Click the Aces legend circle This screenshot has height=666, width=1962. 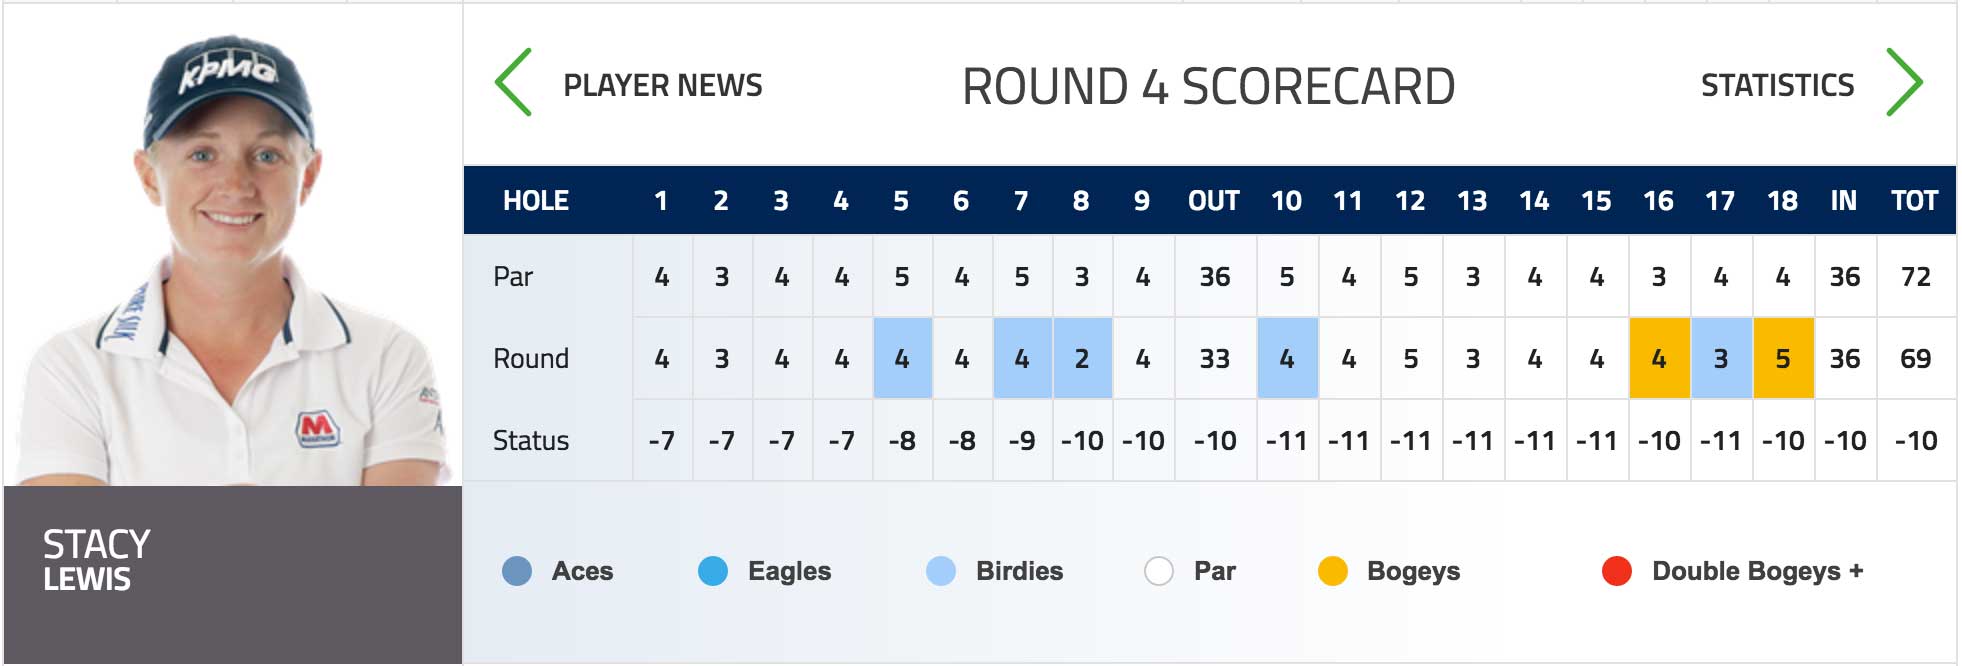[x=517, y=571]
